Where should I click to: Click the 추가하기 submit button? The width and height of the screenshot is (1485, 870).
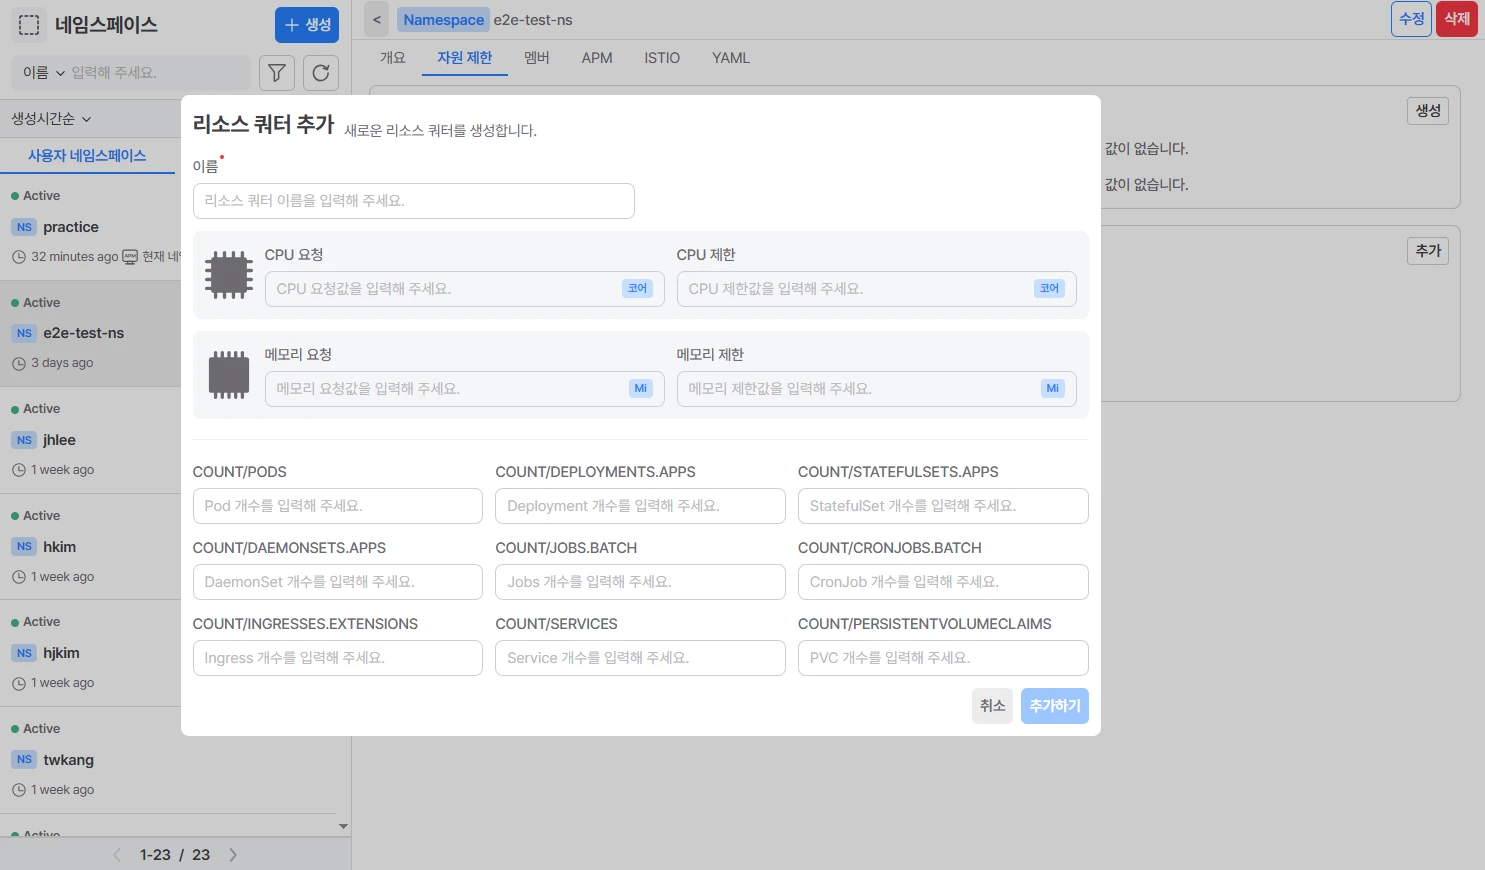coord(1055,706)
